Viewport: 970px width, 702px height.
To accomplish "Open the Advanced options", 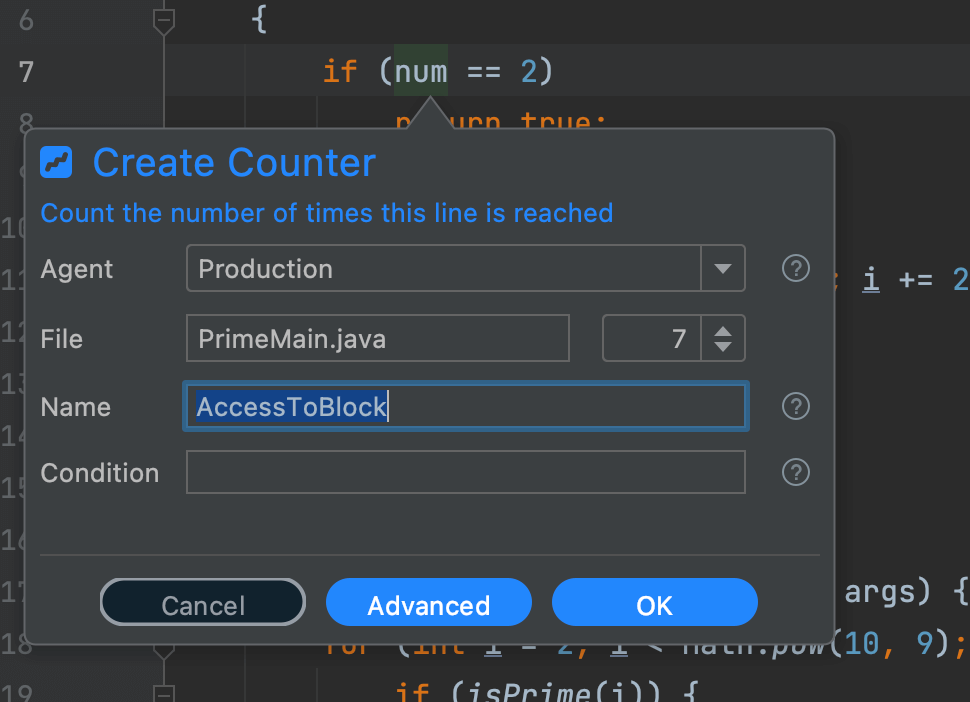I will 428,602.
